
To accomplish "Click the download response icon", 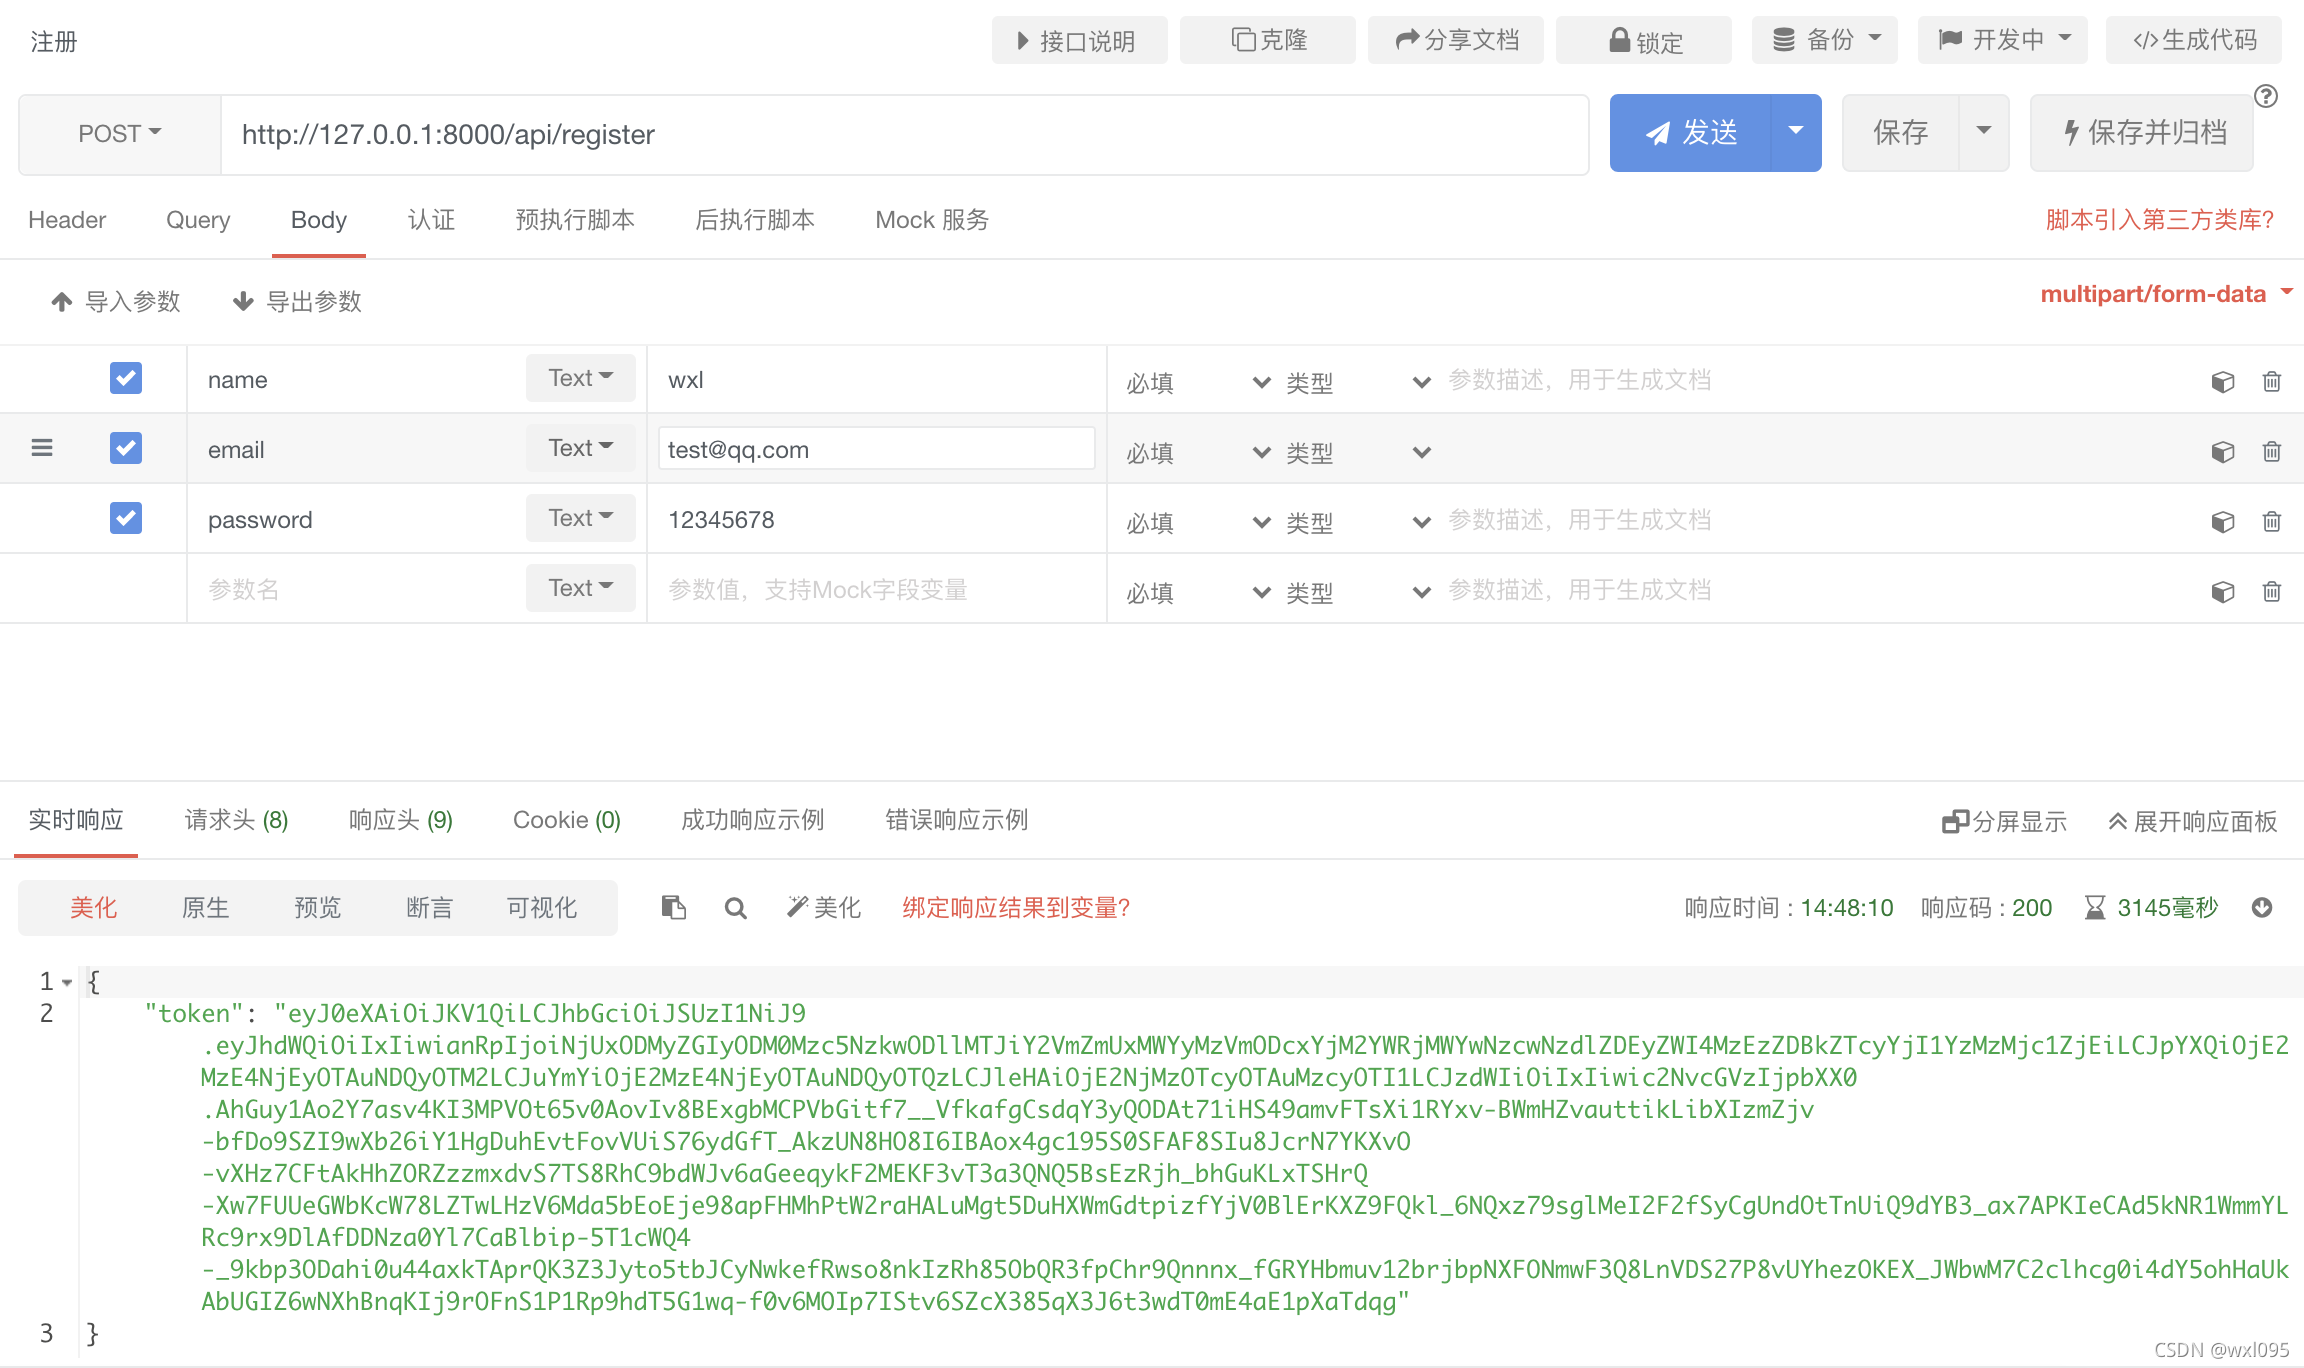I will (2262, 907).
